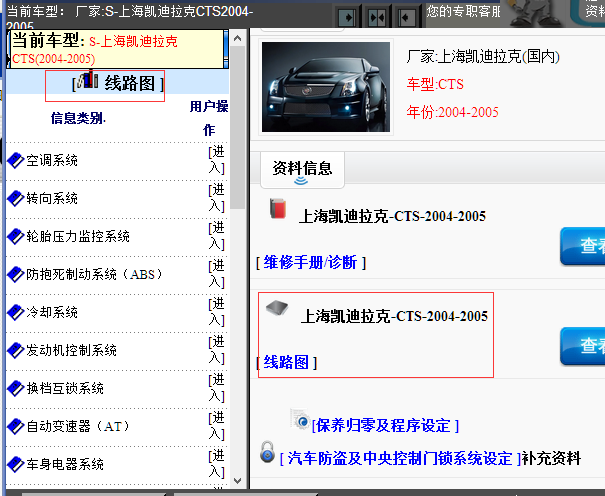Select the 发动机控制系统 row text
605x496 pixels.
[x=71, y=350]
